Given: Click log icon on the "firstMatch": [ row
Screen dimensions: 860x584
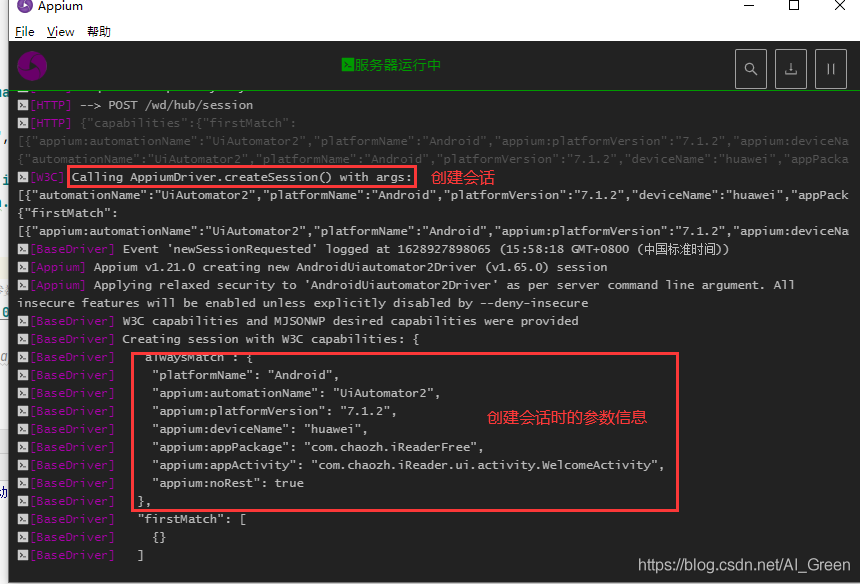Looking at the screenshot, I should [22, 519].
